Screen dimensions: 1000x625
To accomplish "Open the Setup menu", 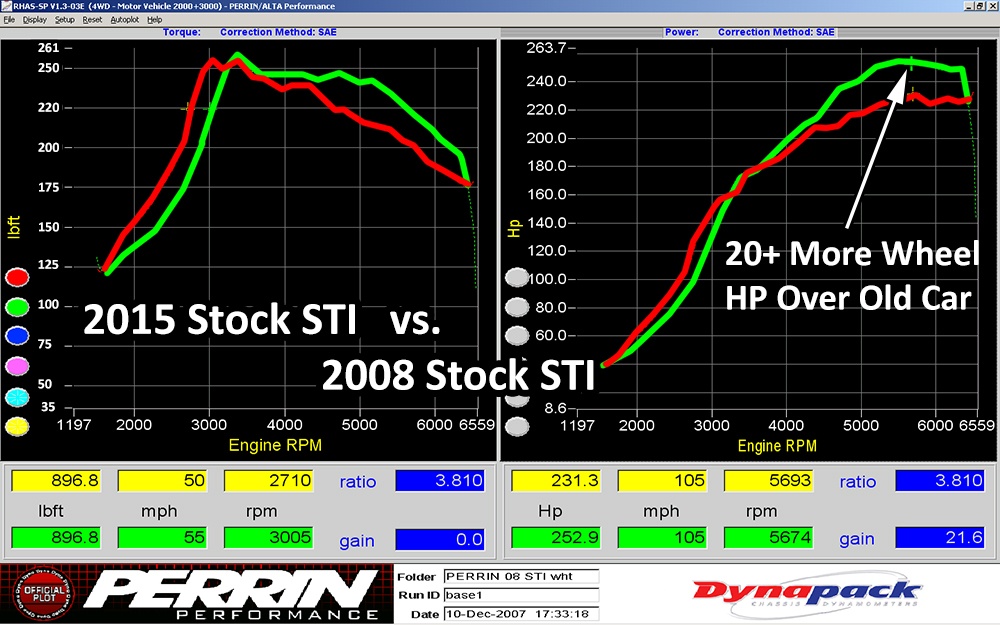I will (x=64, y=20).
